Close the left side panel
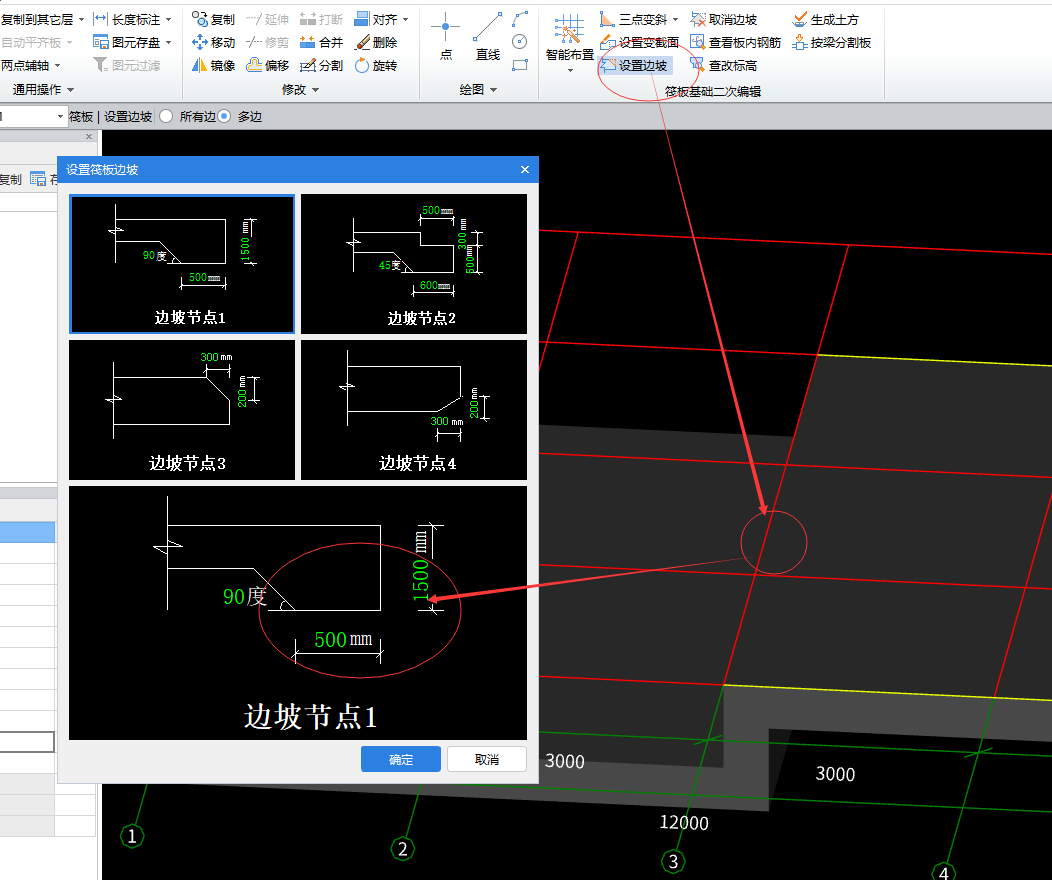1052x880 pixels. pyautogui.click(x=89, y=136)
